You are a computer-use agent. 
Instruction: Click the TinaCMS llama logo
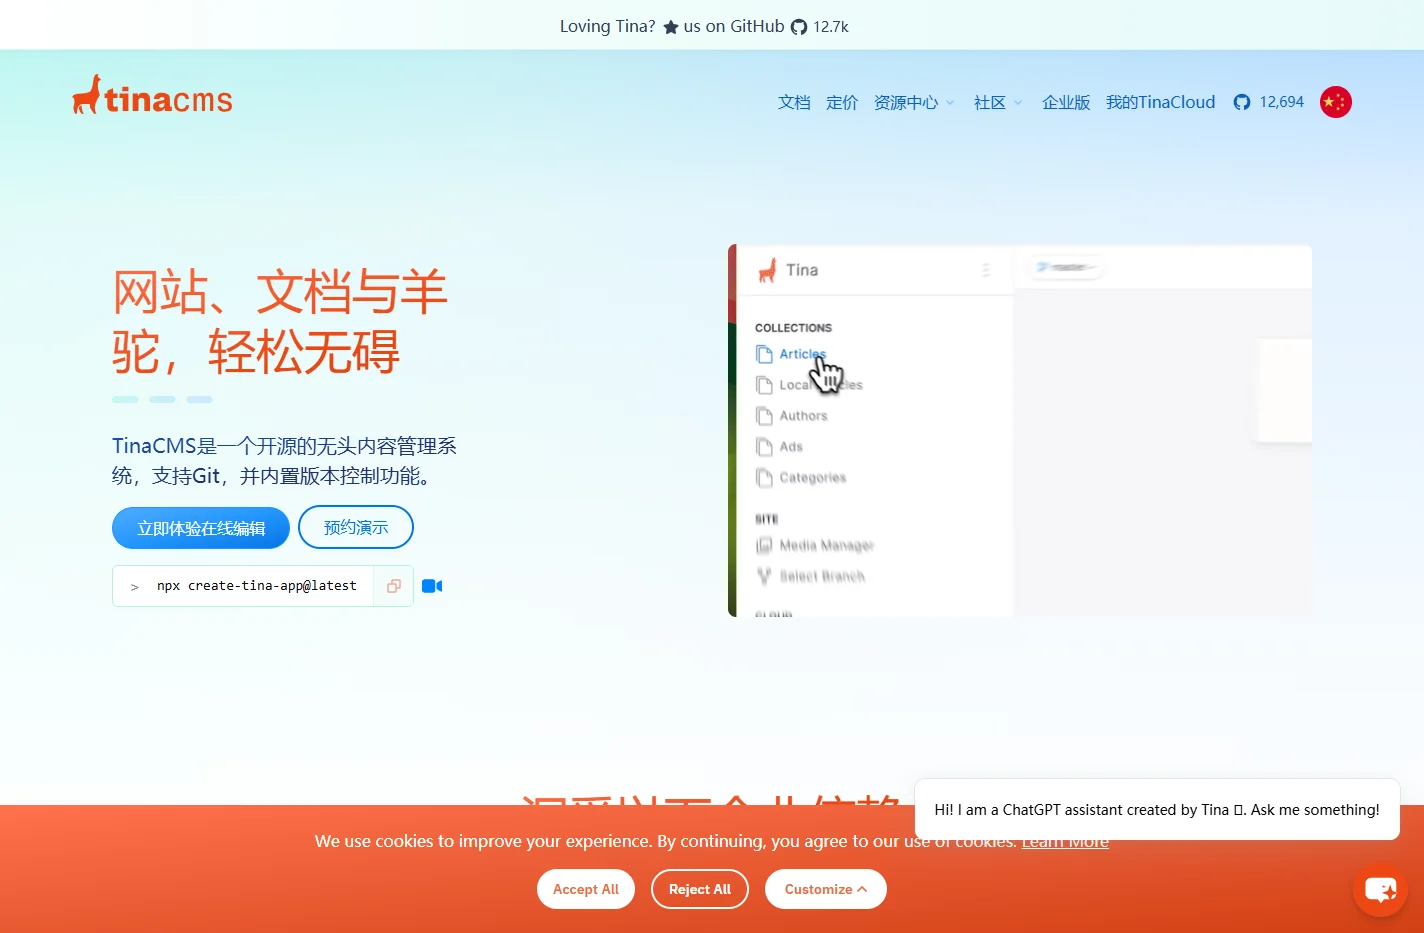pos(152,96)
